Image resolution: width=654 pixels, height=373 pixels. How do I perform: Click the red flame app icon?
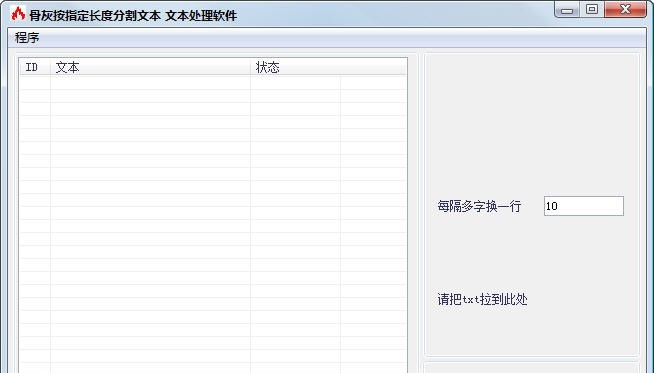coord(18,14)
